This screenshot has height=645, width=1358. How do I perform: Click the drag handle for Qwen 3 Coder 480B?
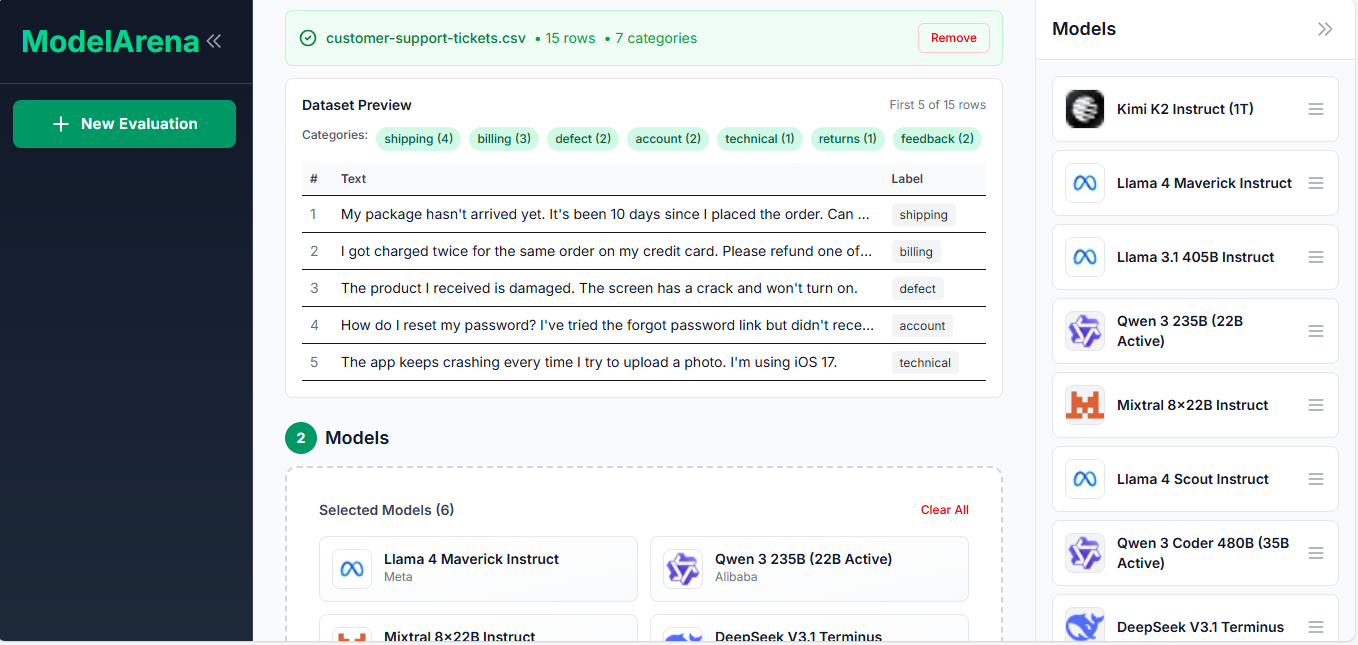(1316, 553)
